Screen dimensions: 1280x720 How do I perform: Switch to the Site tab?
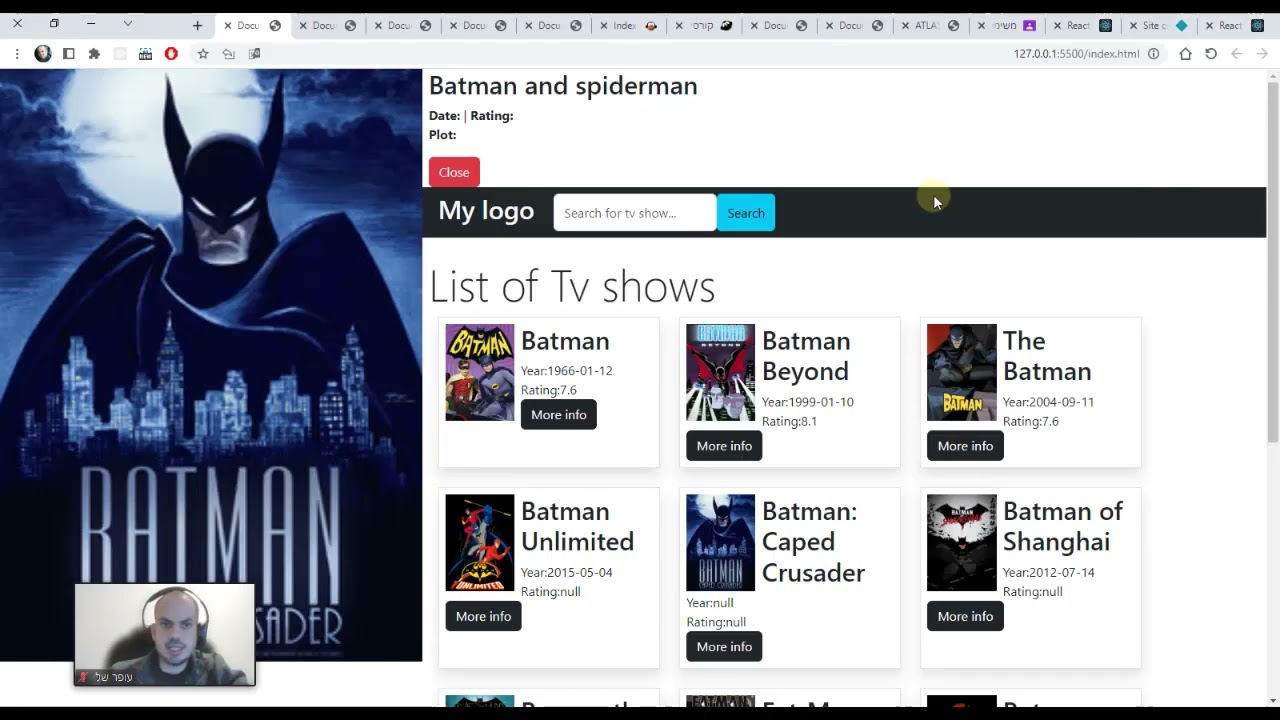click(x=1161, y=26)
